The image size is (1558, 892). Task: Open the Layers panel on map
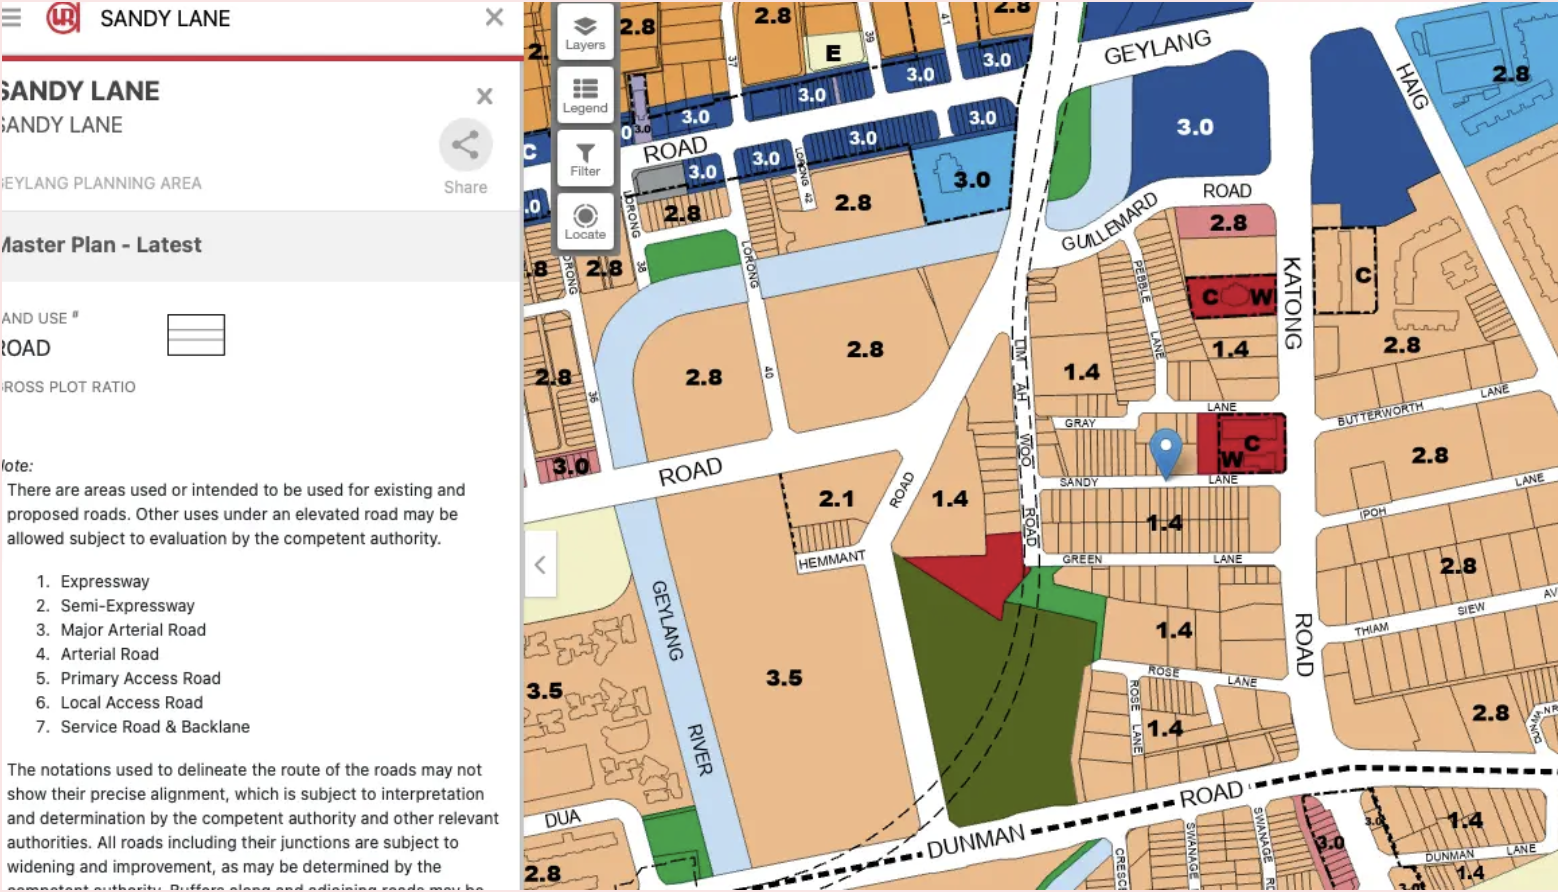pyautogui.click(x=585, y=32)
